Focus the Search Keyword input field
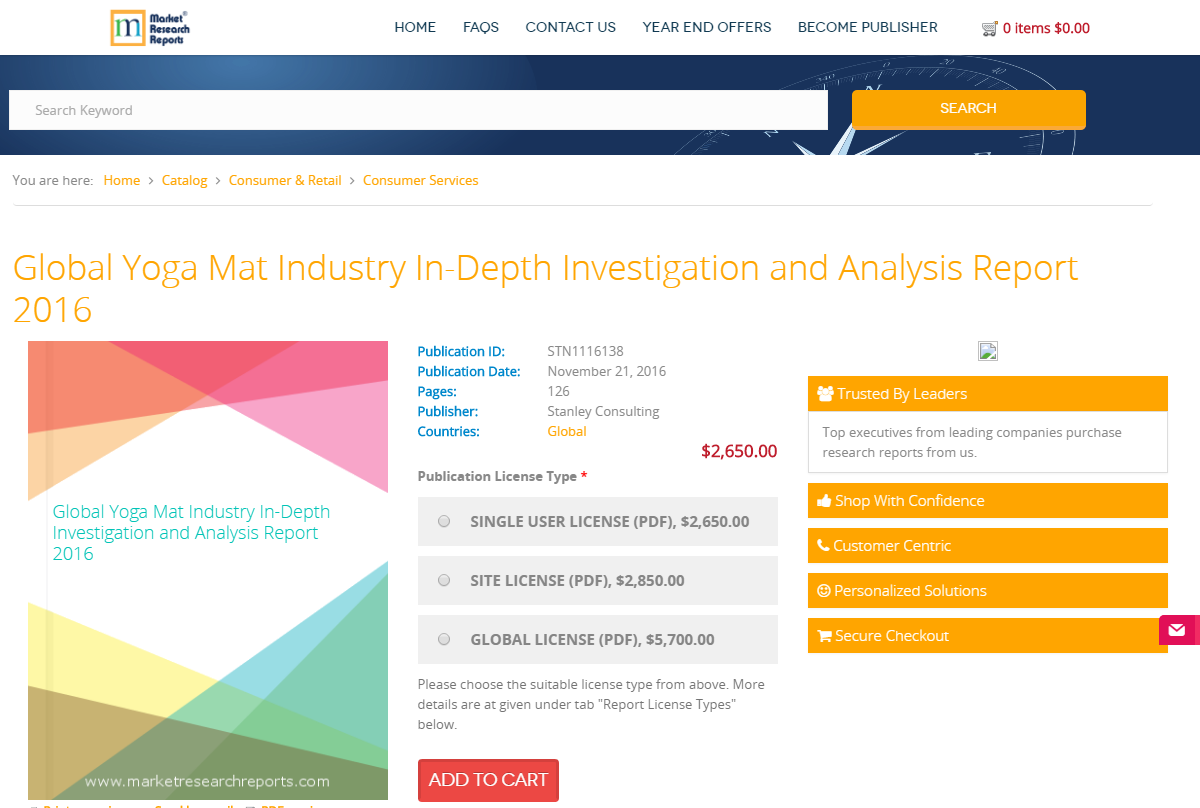Image resolution: width=1200 pixels, height=808 pixels. pos(418,111)
